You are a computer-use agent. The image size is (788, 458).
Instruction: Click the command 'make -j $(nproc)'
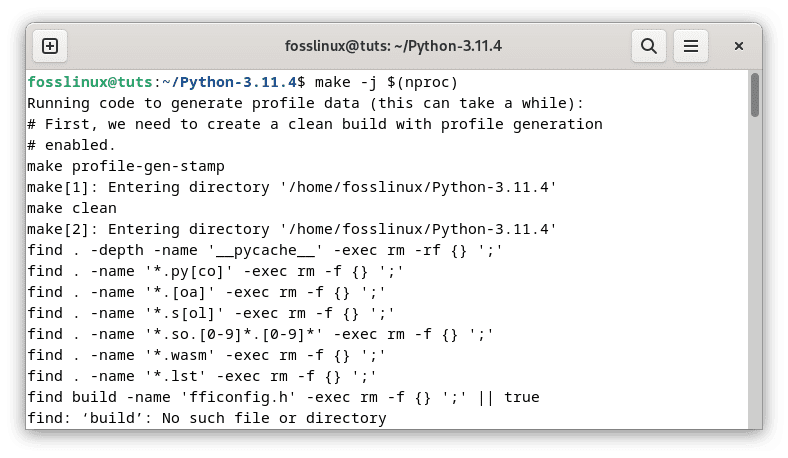(386, 82)
